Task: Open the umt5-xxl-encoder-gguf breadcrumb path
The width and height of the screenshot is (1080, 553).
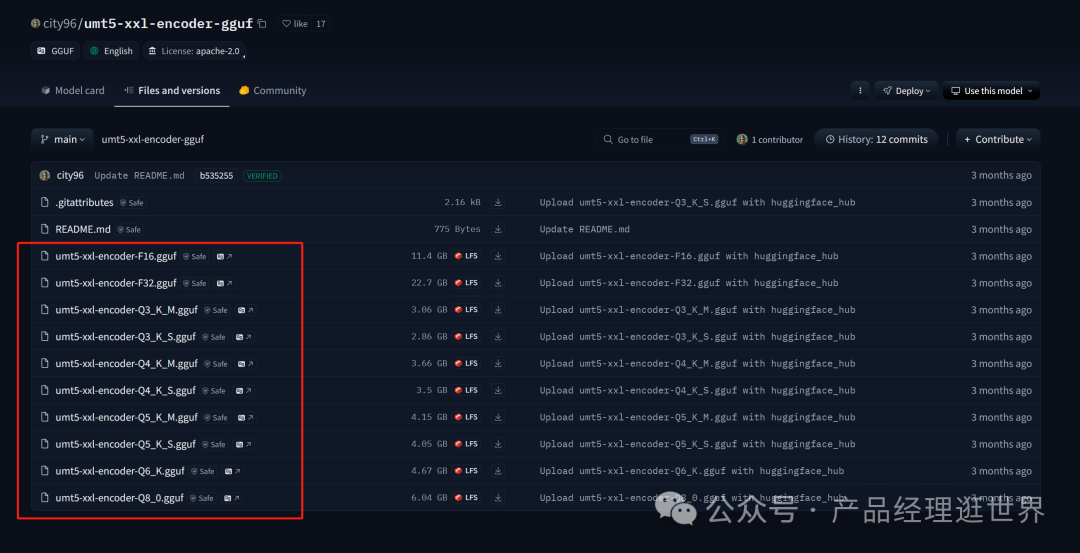Action: (x=152, y=139)
